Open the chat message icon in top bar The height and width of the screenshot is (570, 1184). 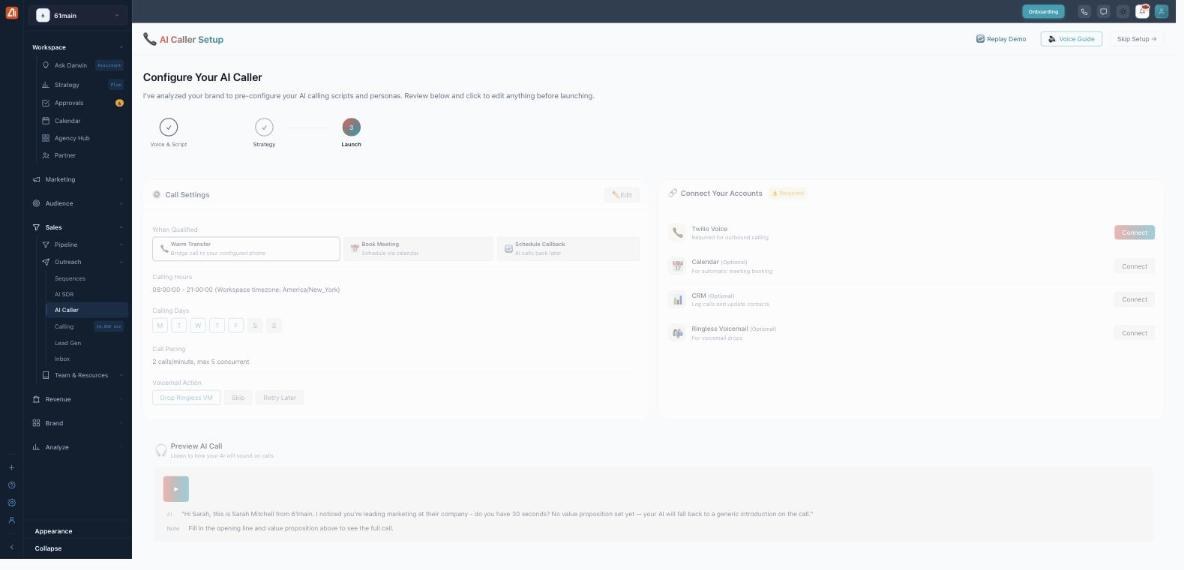pos(1104,12)
